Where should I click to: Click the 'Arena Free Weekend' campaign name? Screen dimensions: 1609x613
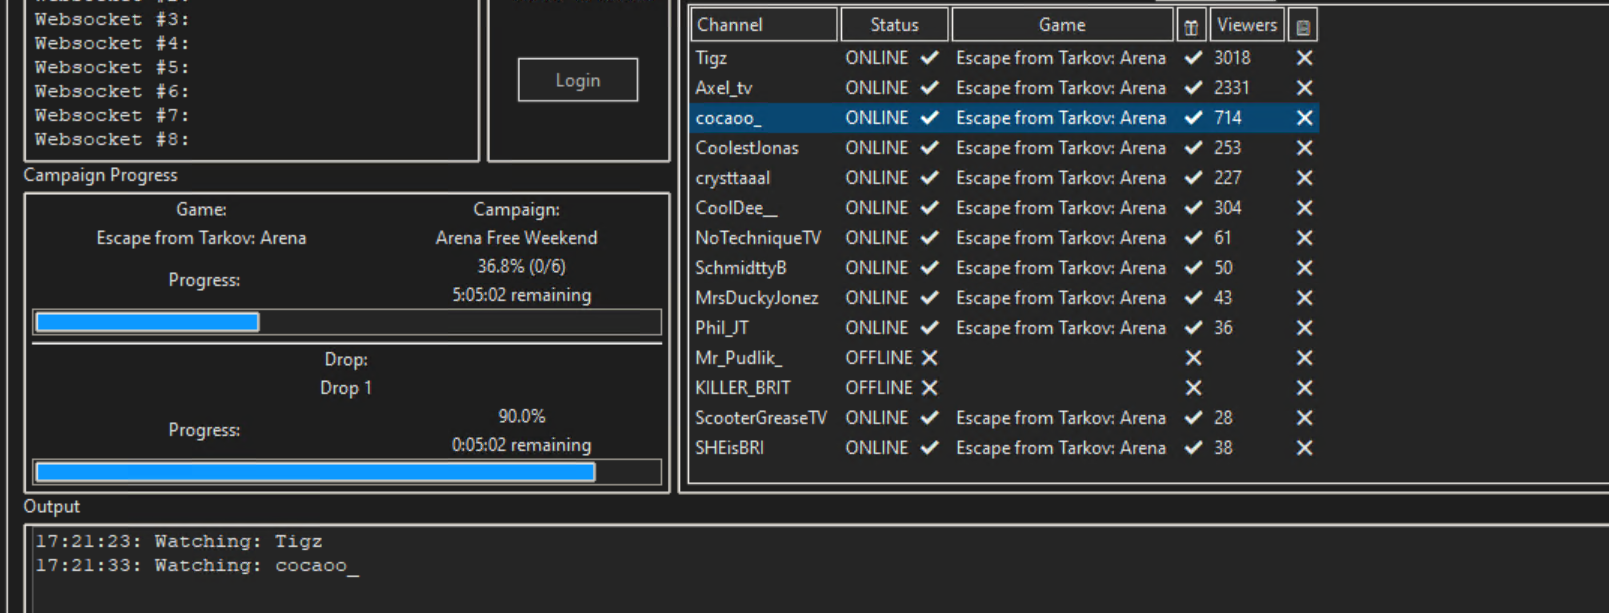pyautogui.click(x=516, y=238)
